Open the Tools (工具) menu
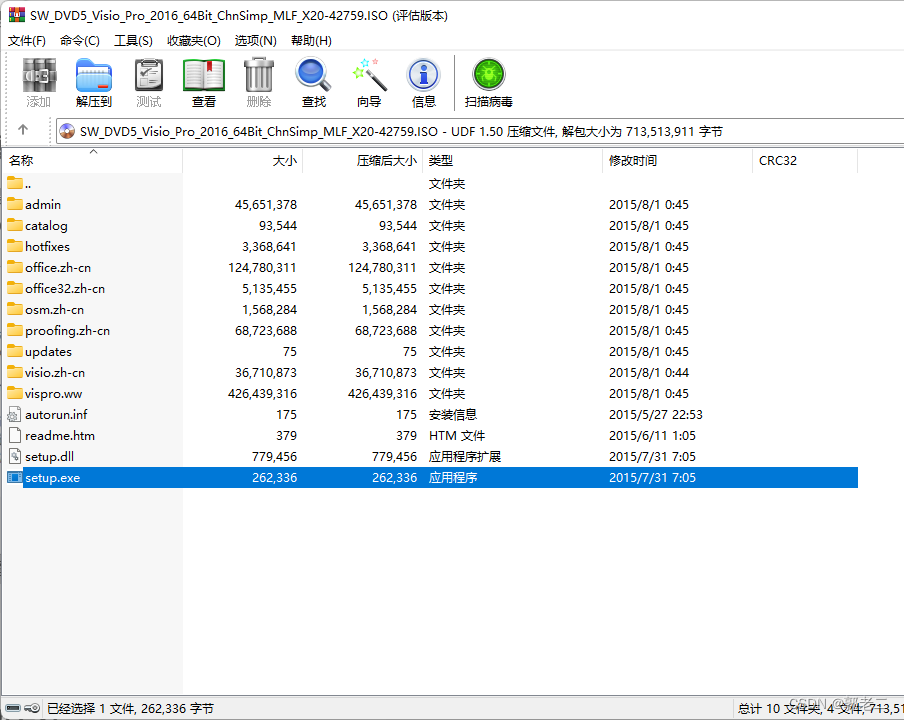 (133, 40)
